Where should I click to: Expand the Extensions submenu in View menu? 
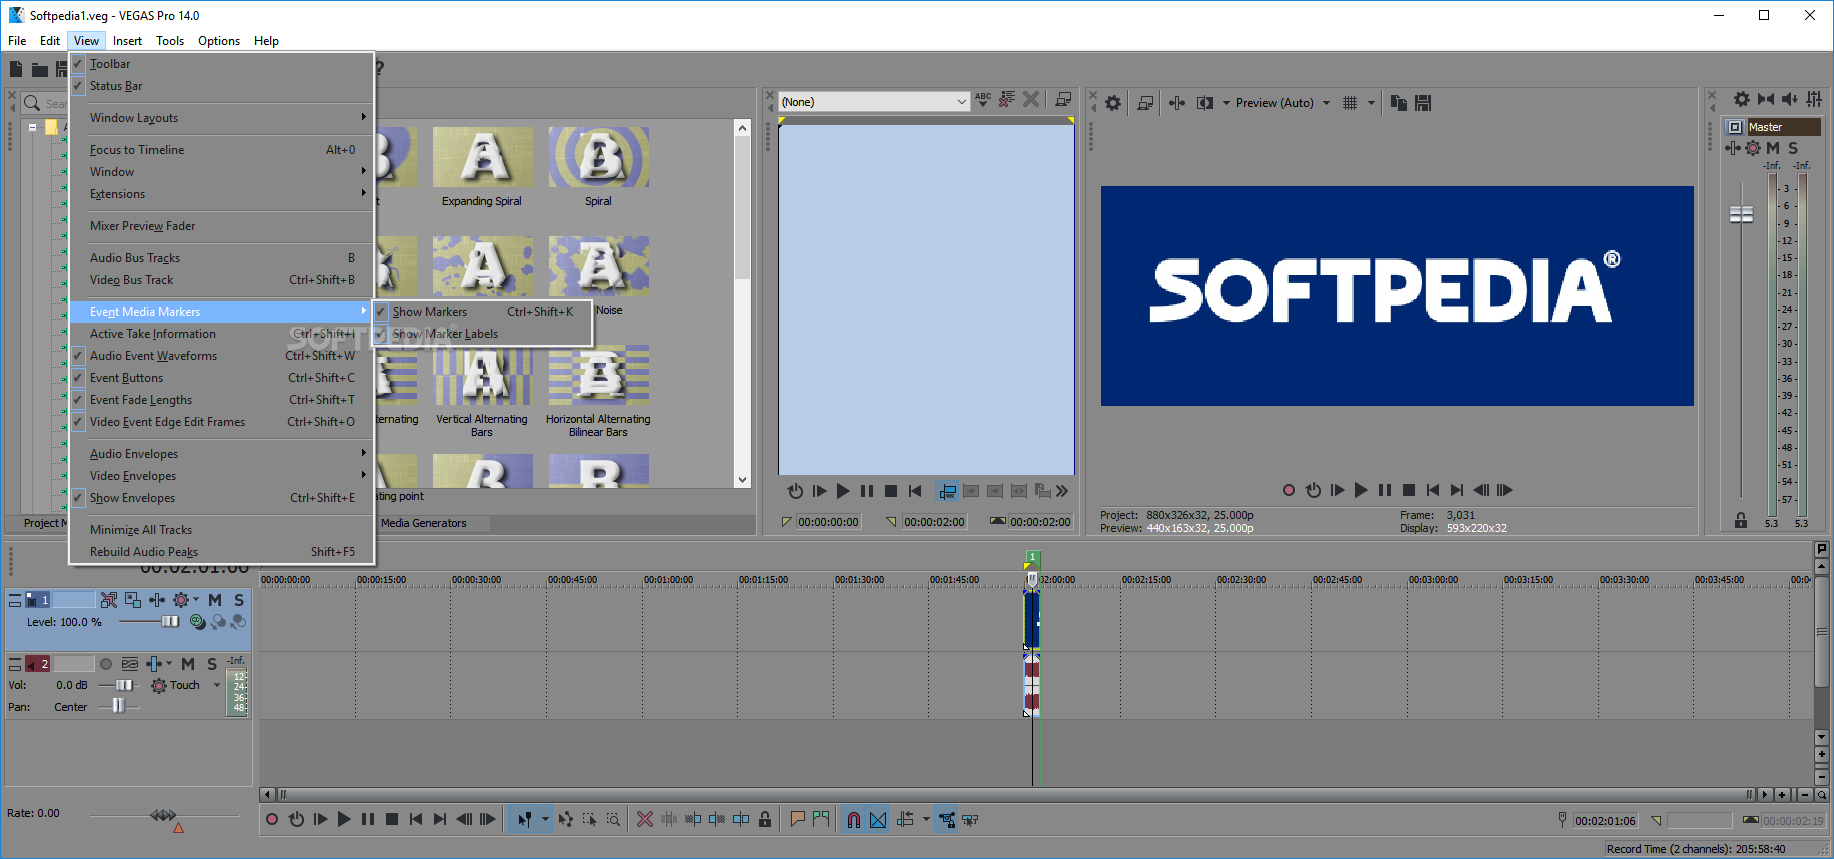[222, 194]
